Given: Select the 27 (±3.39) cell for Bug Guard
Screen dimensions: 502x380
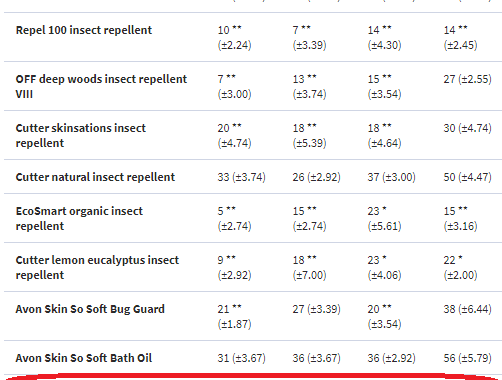Looking at the screenshot, I should pos(317,309).
